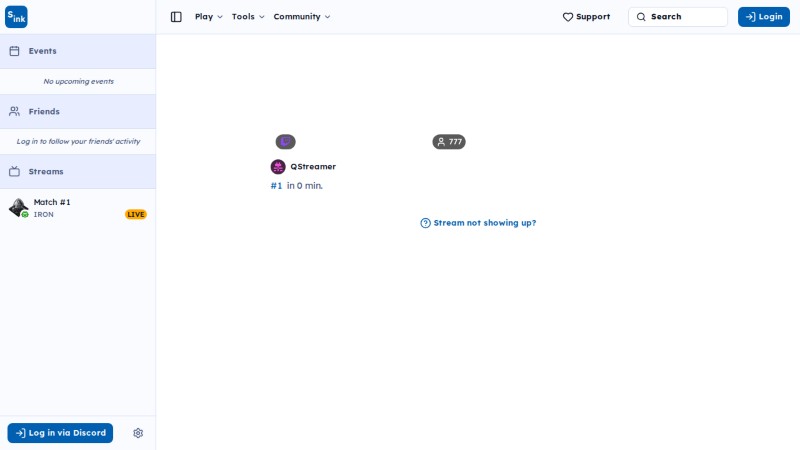Click the Match #1 avatar thumbnail
Image resolution: width=800 pixels, height=450 pixels.
[18, 208]
